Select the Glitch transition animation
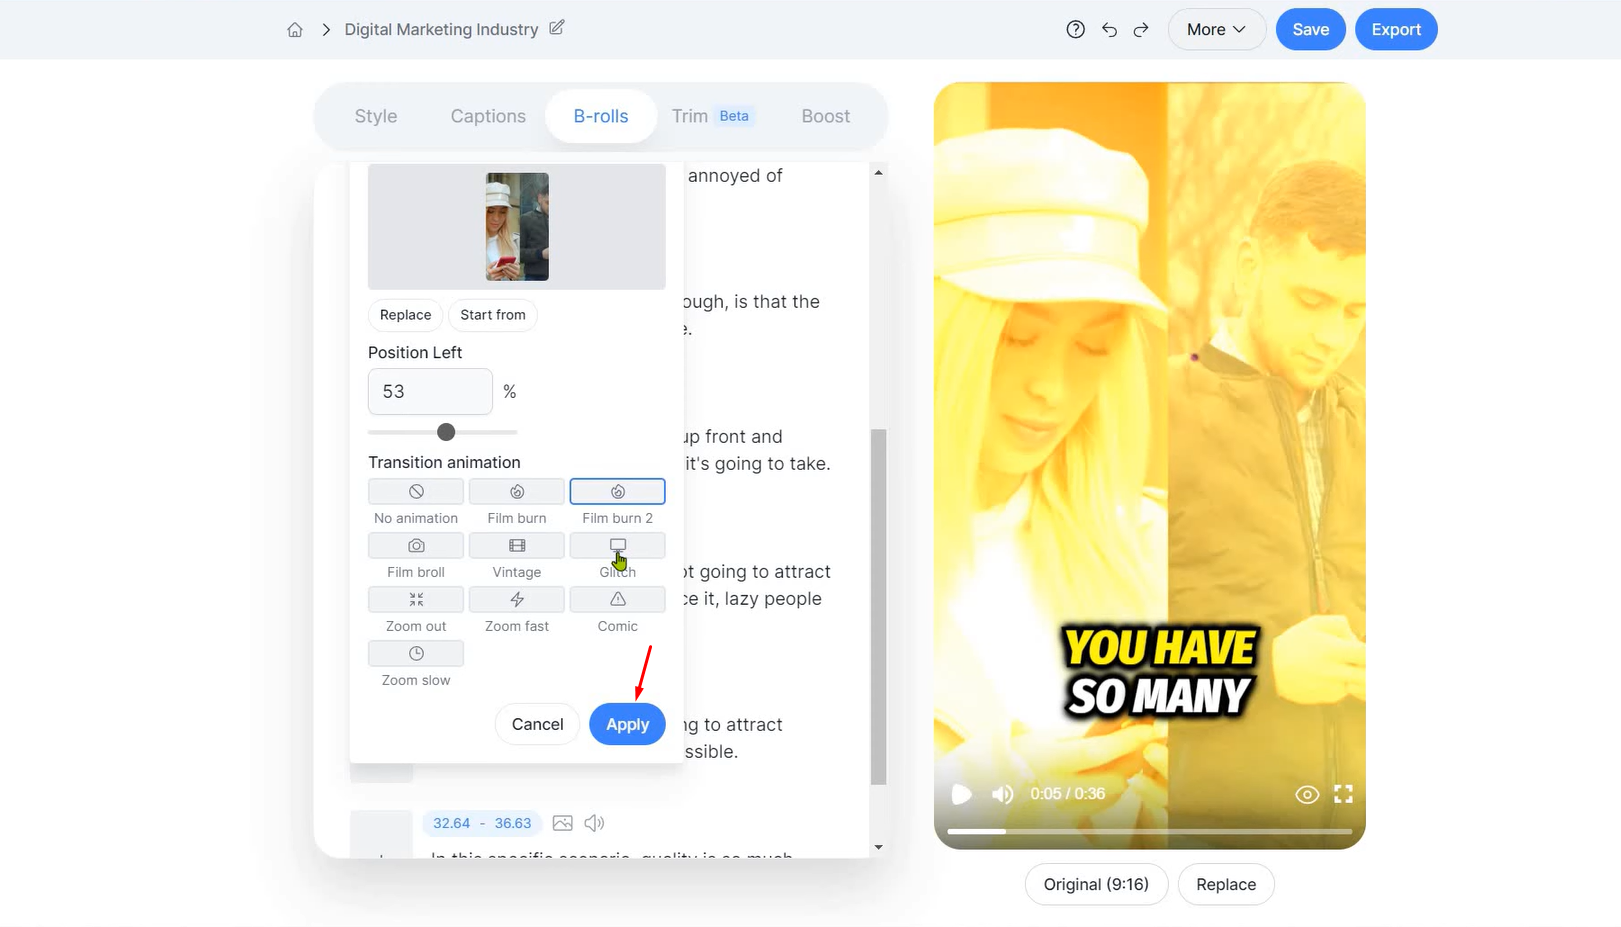 tap(617, 546)
